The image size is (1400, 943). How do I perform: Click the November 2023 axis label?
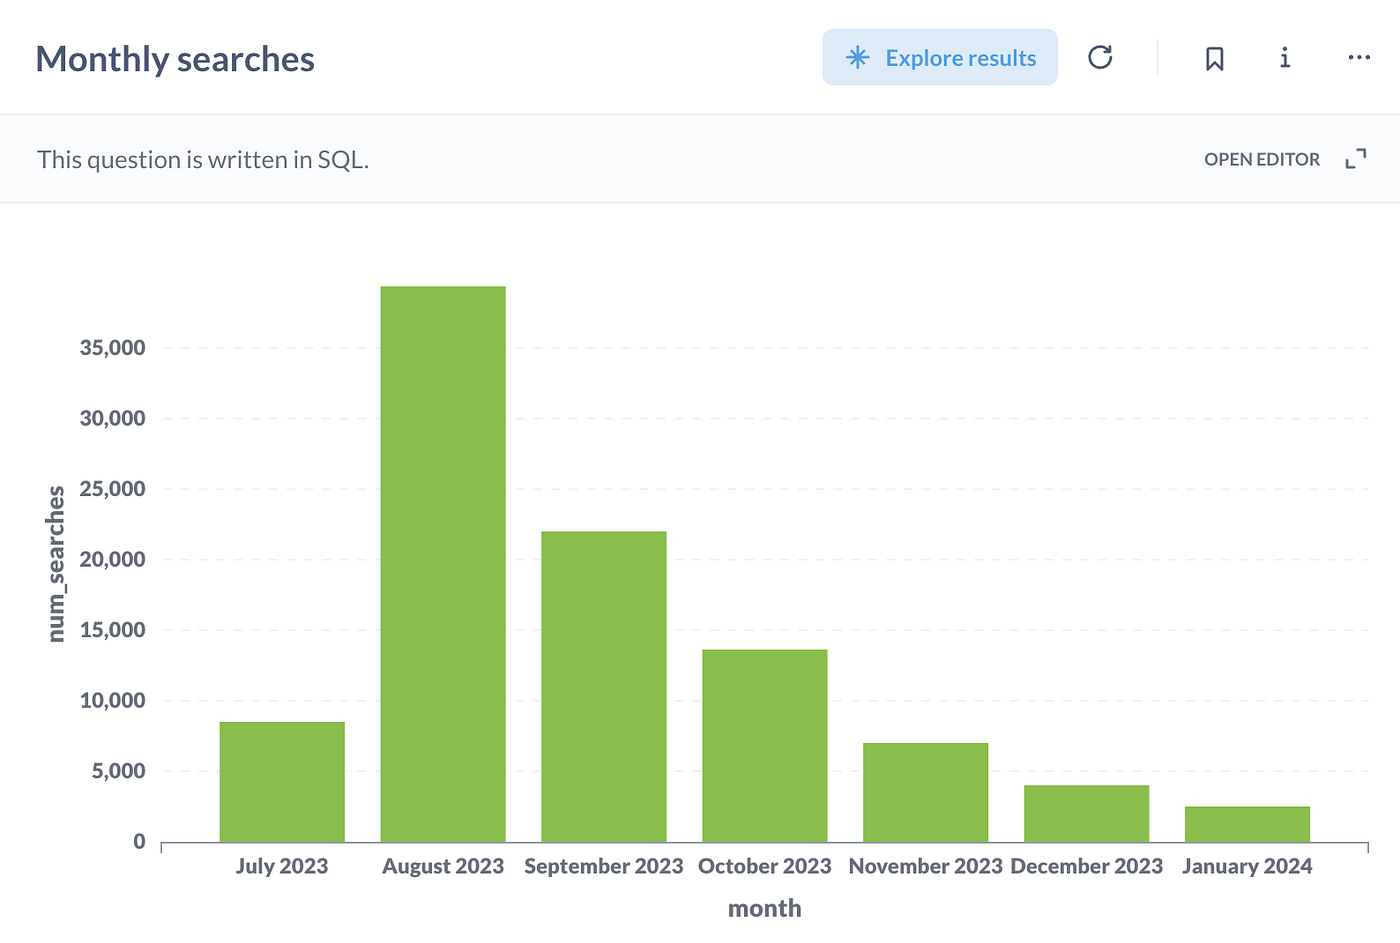coord(926,866)
